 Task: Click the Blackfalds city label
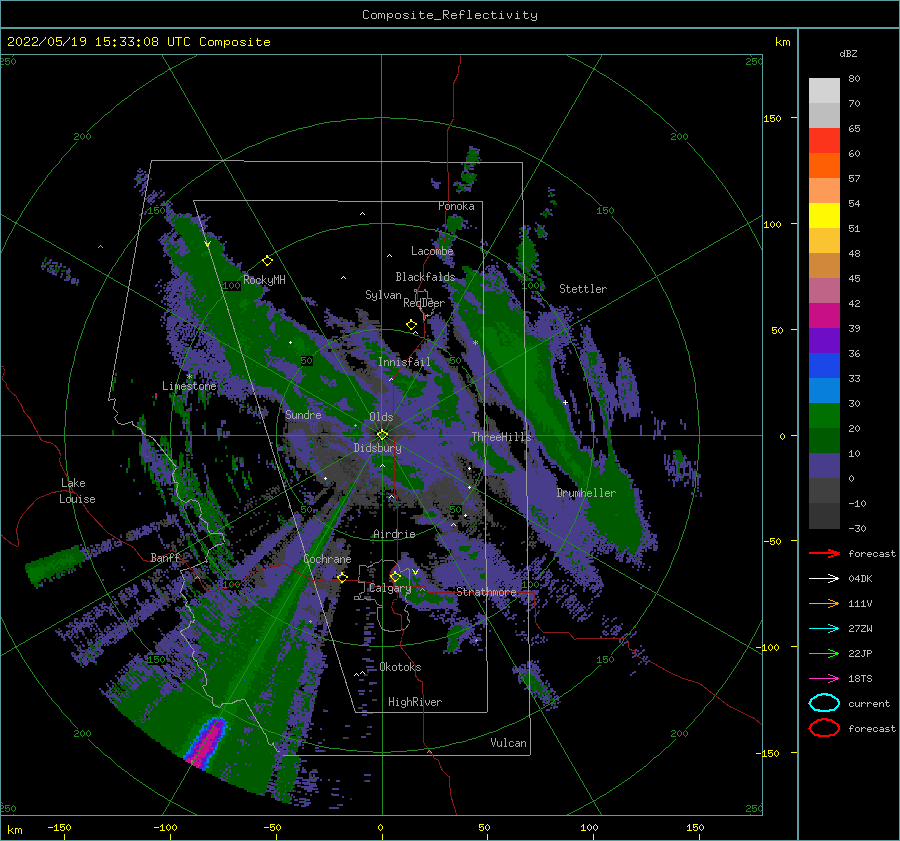click(x=425, y=277)
